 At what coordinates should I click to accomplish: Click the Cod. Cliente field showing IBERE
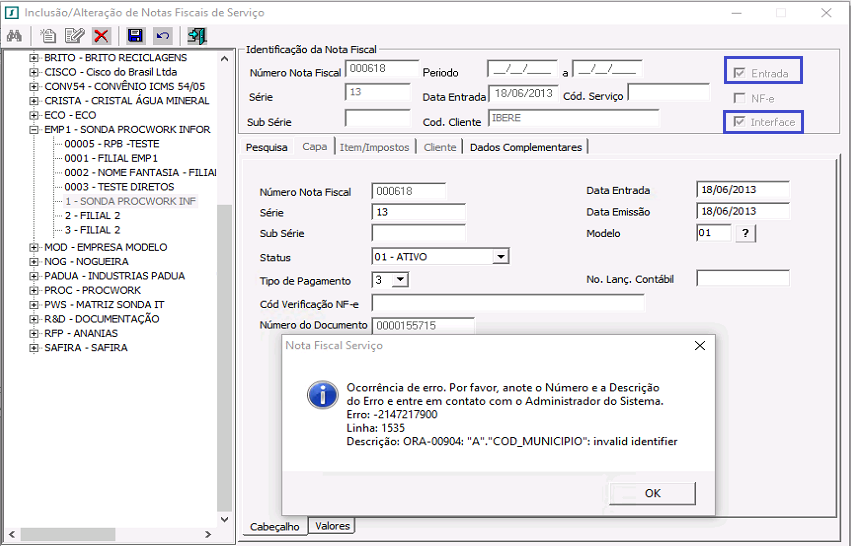click(574, 118)
